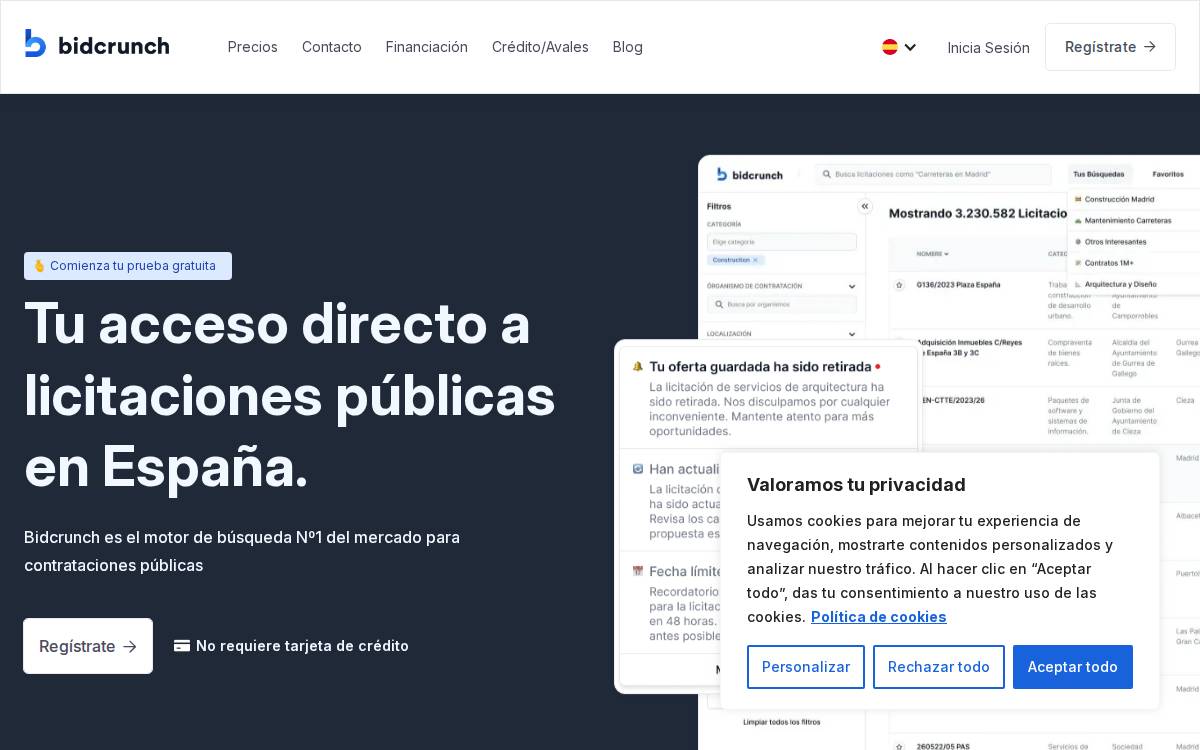Screen dimensions: 1200x750
Task: Open the Contacto page link
Action: coord(332,47)
